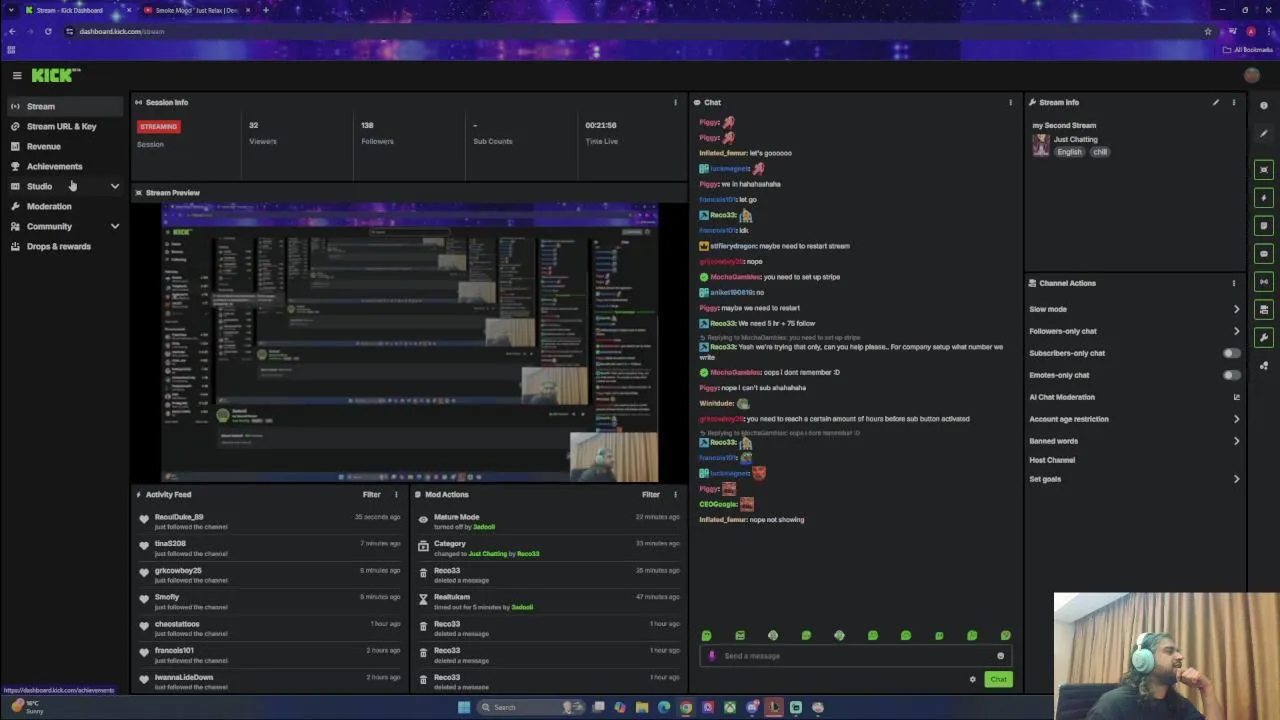The image size is (1280, 720).
Task: Collapse the Stream Preview panel
Action: point(138,193)
